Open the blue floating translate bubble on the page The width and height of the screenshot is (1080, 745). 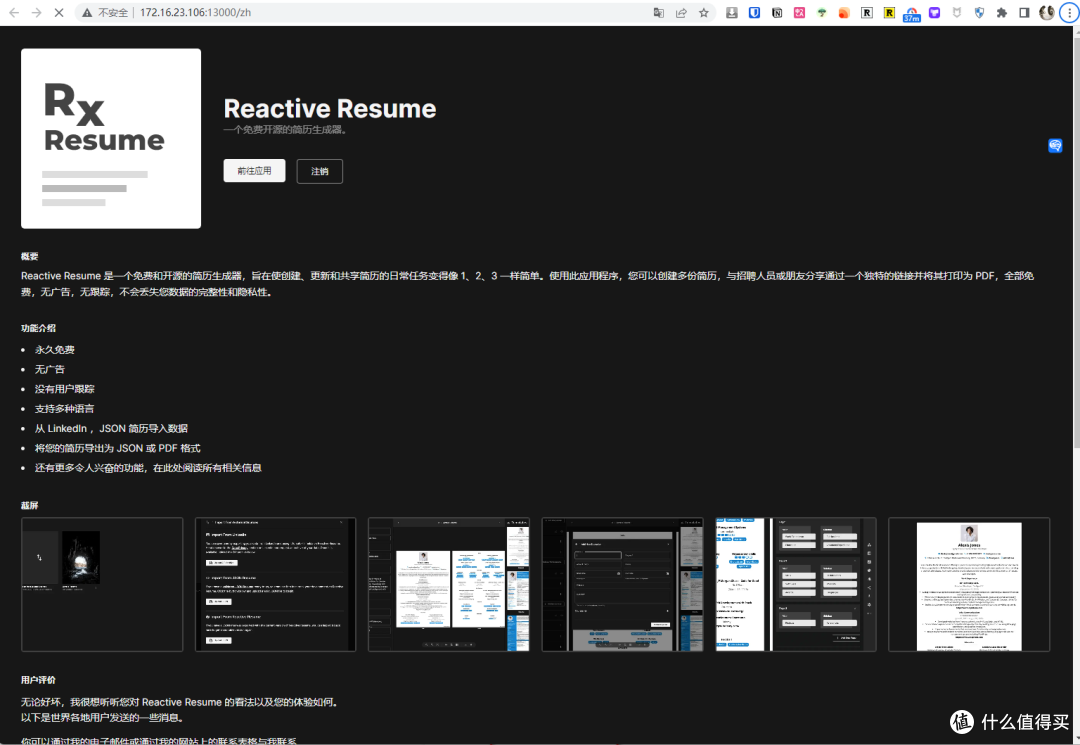pos(1055,145)
